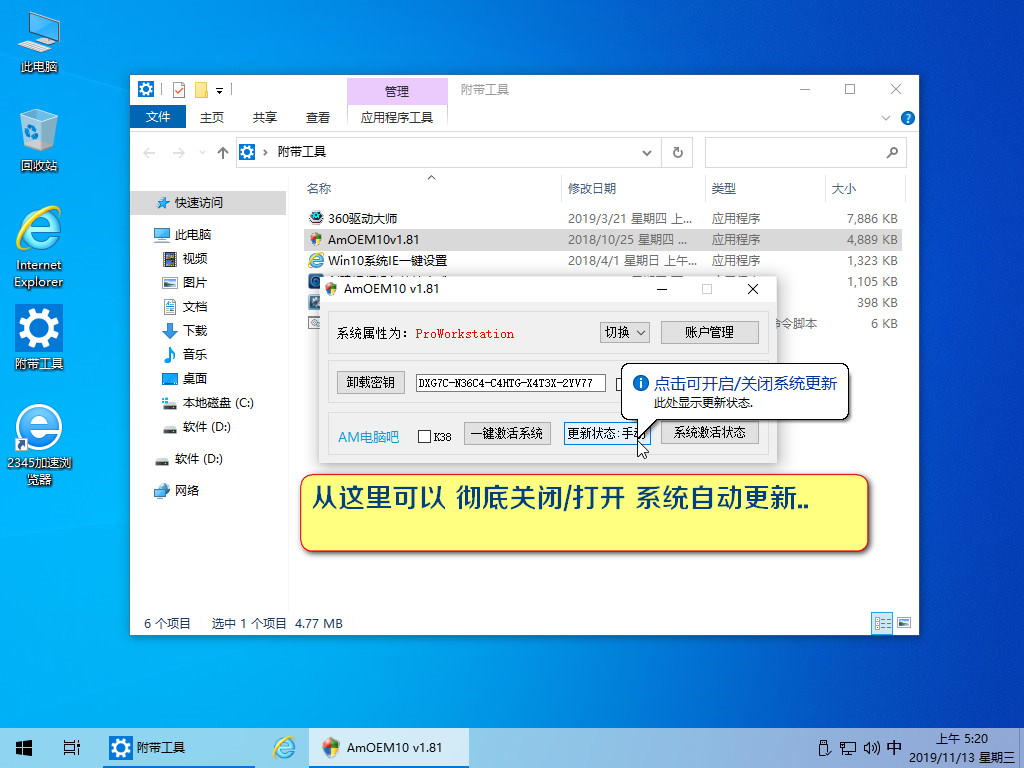This screenshot has height=768, width=1024.
Task: Click the 更新状态:手动 button
Action: tap(607, 434)
